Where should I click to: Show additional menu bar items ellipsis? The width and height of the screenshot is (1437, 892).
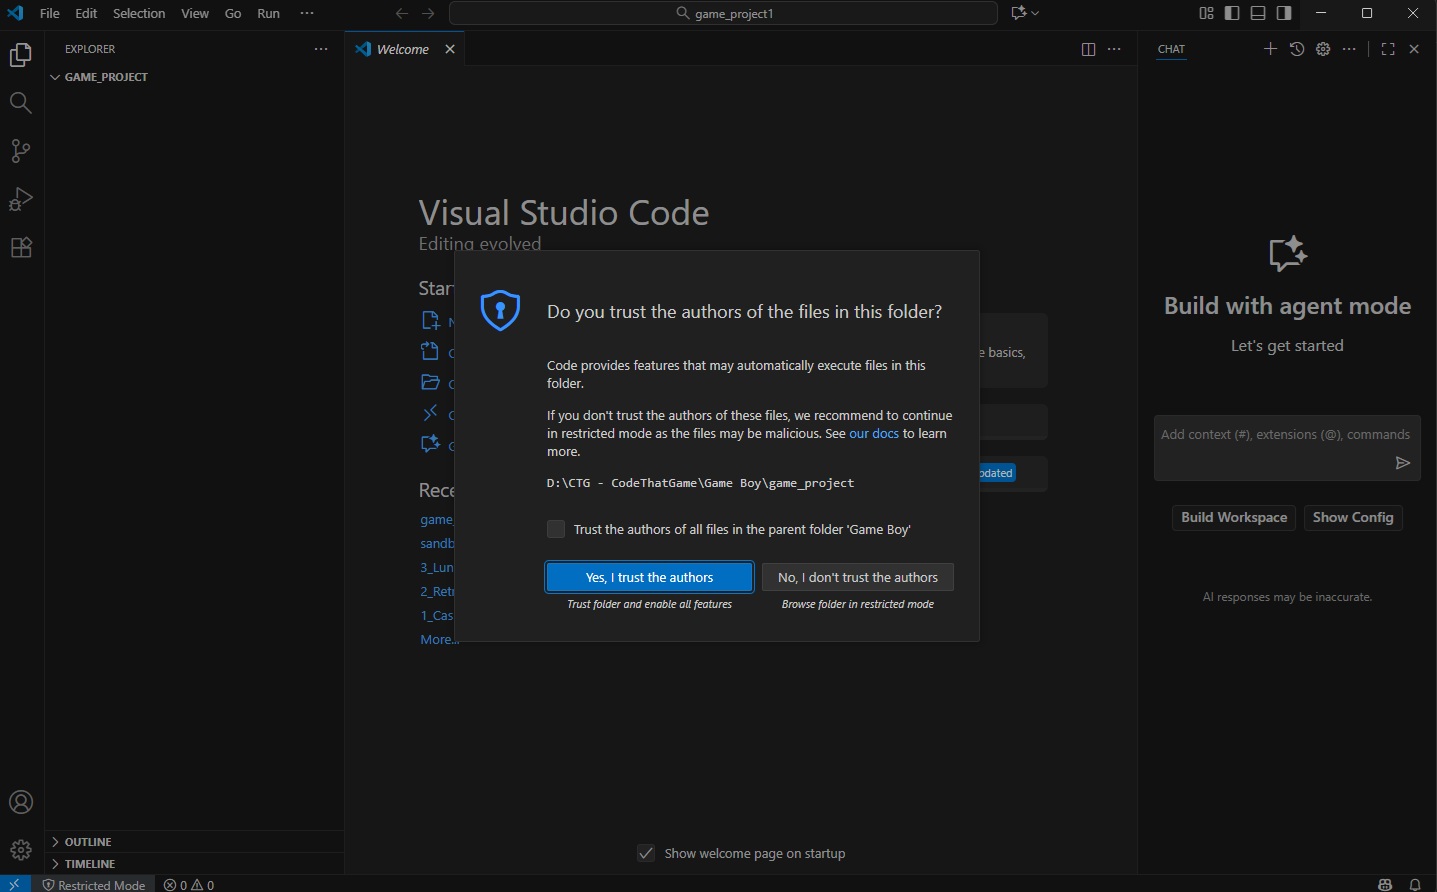307,14
